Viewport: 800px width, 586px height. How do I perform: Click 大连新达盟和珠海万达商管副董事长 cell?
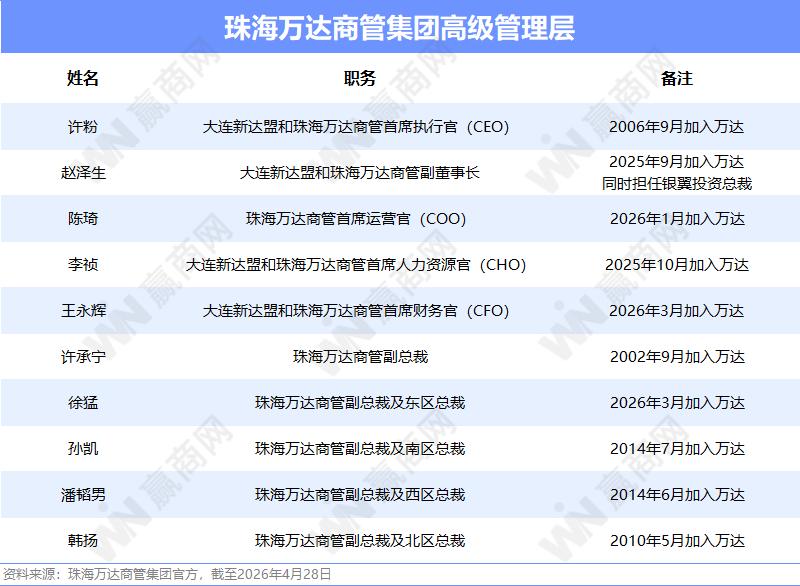pyautogui.click(x=360, y=172)
